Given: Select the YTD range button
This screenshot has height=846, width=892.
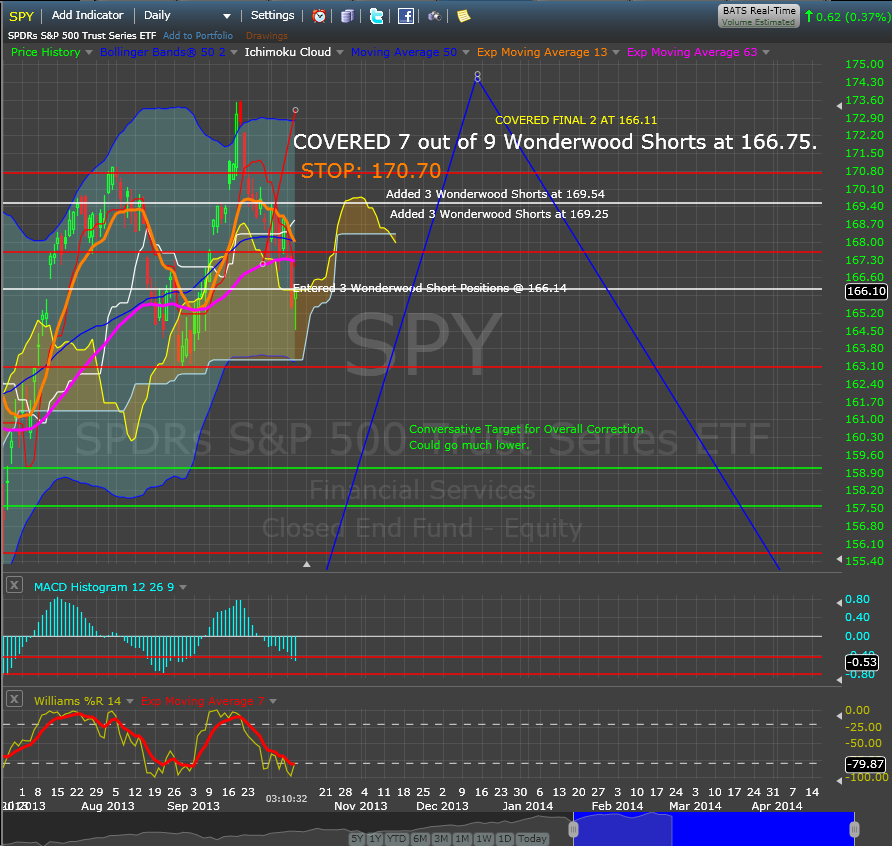Looking at the screenshot, I should click(397, 839).
